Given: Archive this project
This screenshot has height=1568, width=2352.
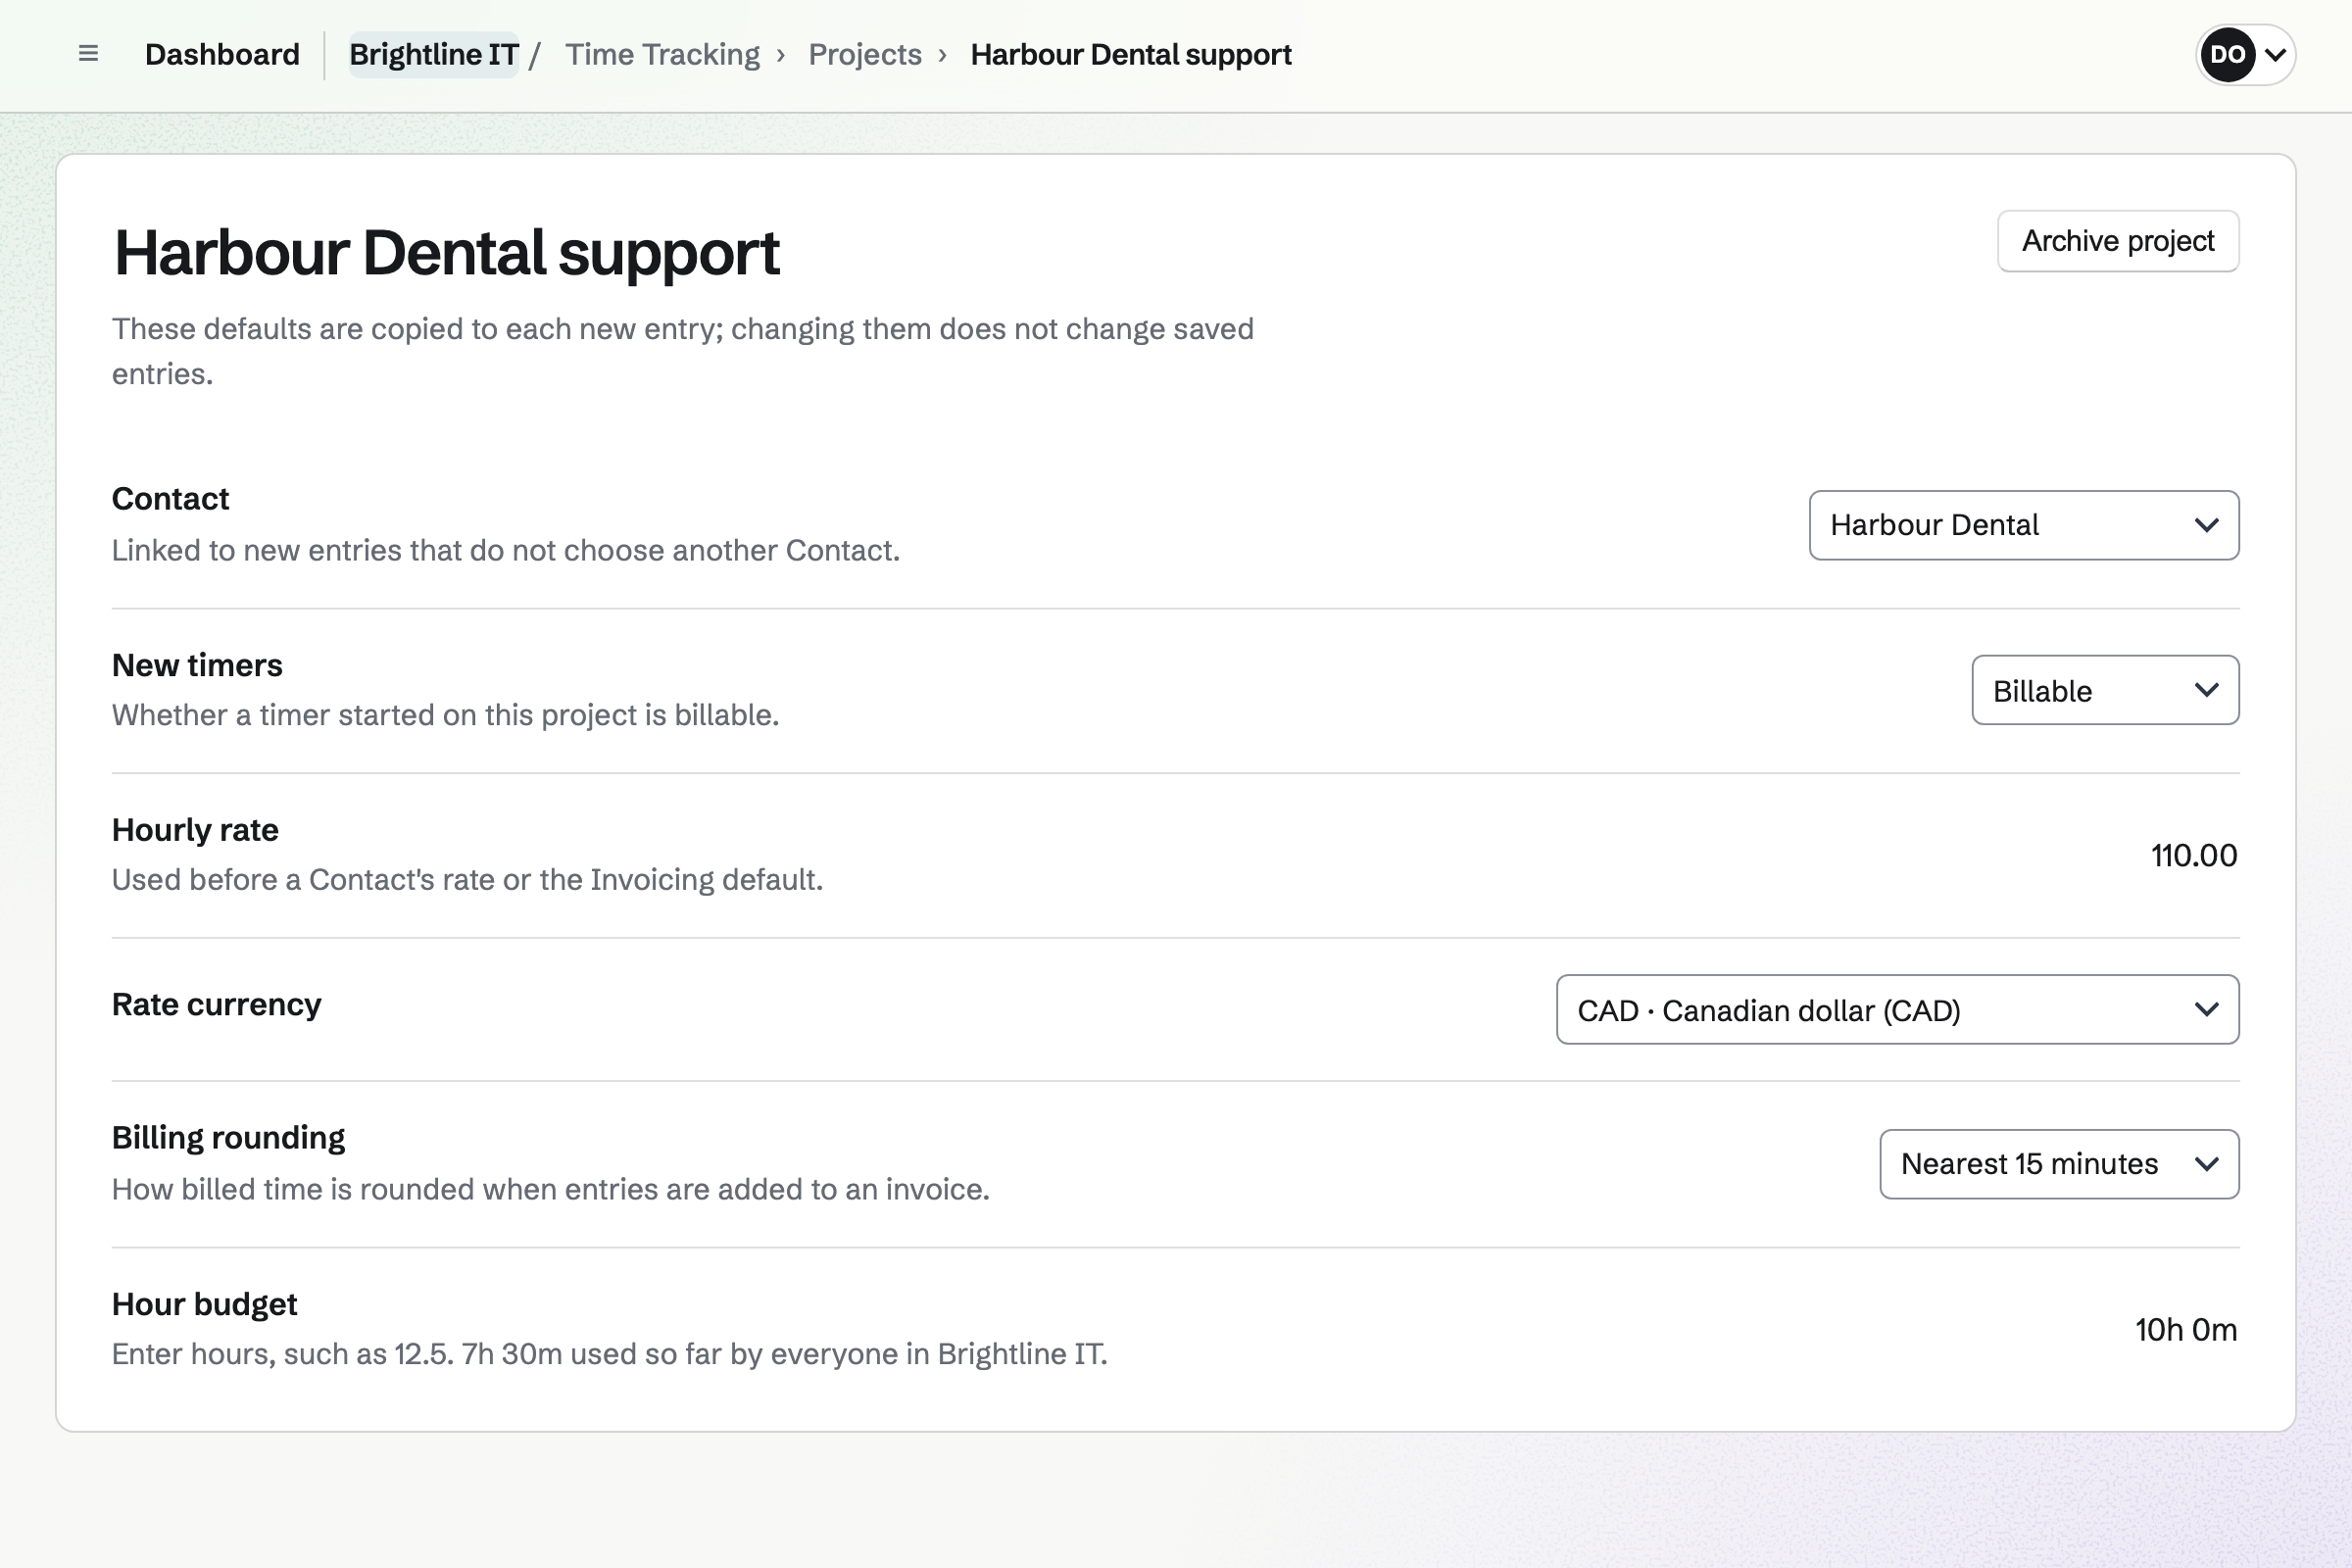Looking at the screenshot, I should [x=2118, y=241].
